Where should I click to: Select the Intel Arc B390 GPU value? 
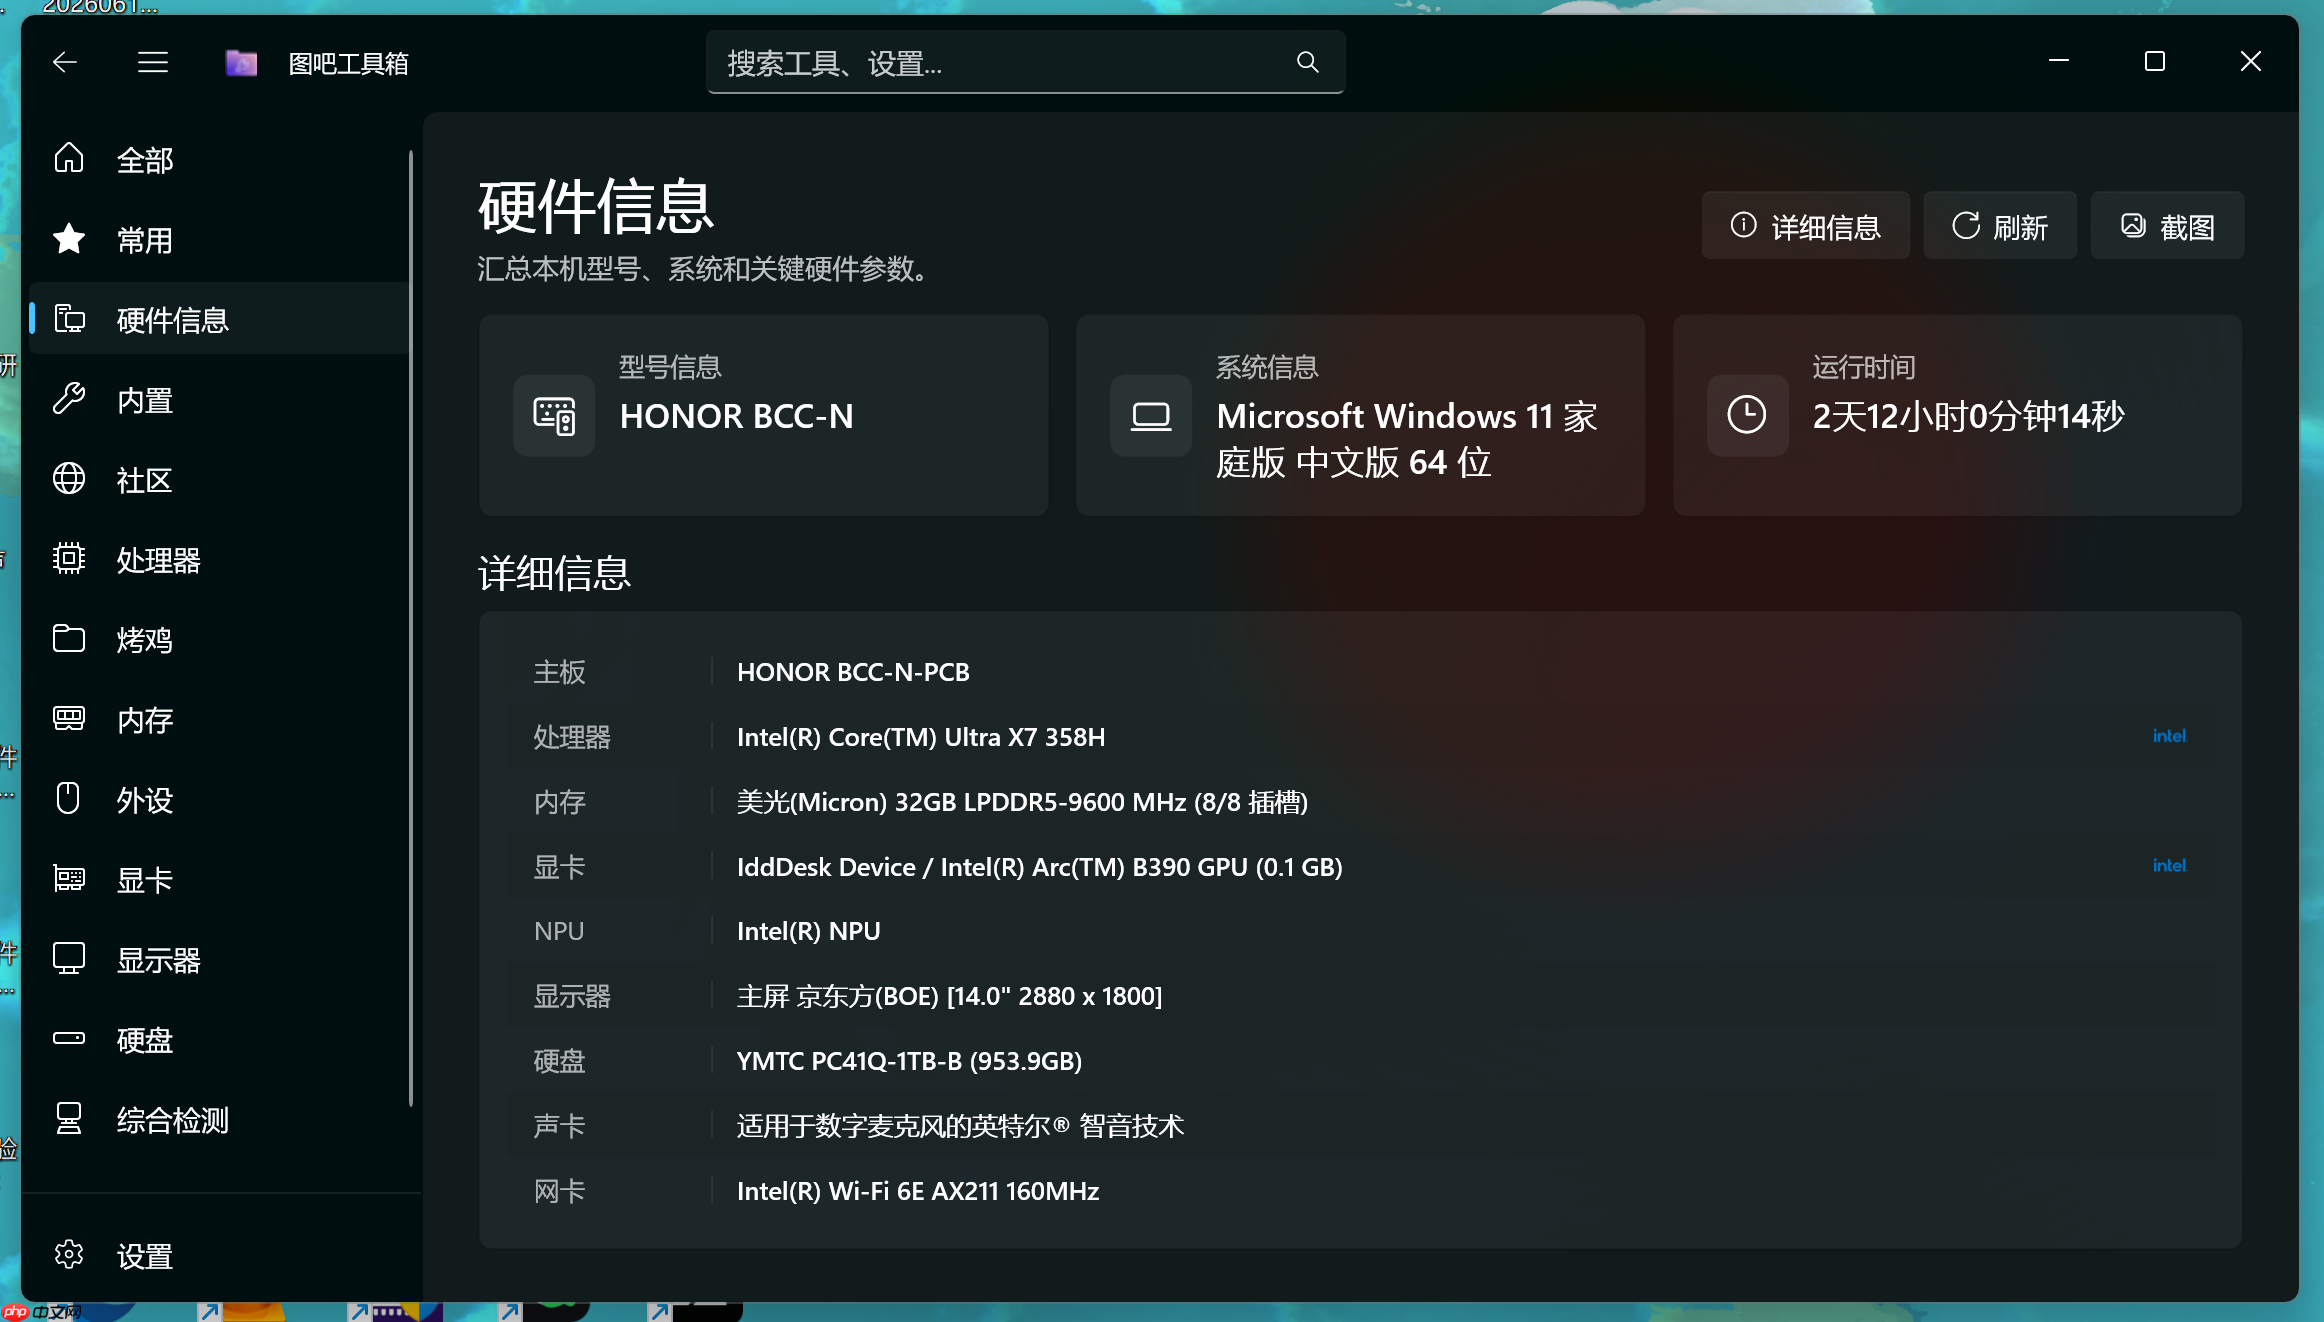(x=1040, y=867)
